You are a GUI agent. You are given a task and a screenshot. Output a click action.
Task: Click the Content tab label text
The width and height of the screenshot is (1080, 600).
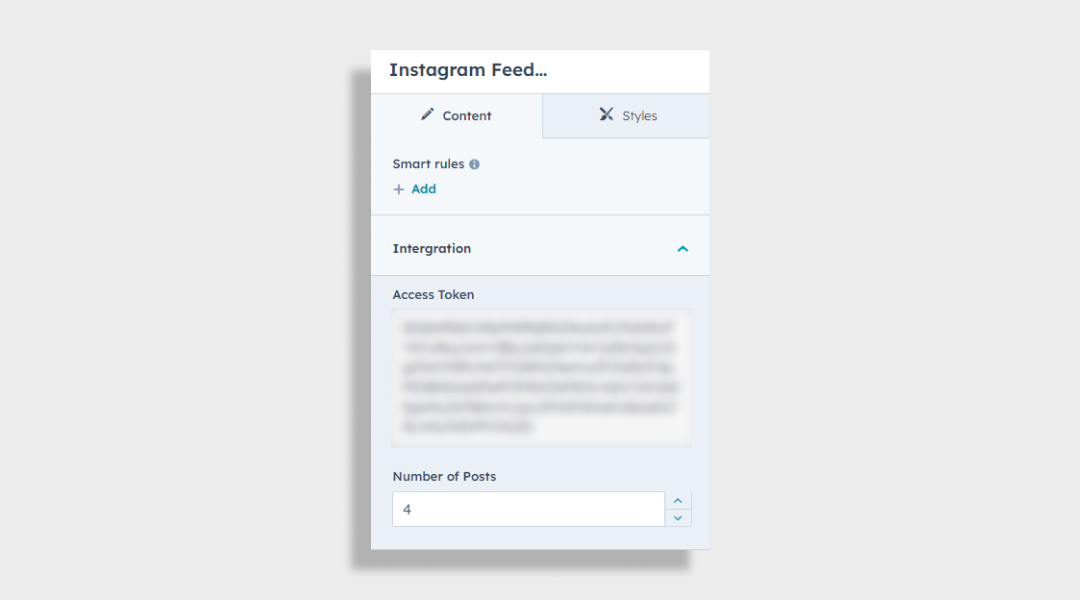pyautogui.click(x=467, y=116)
